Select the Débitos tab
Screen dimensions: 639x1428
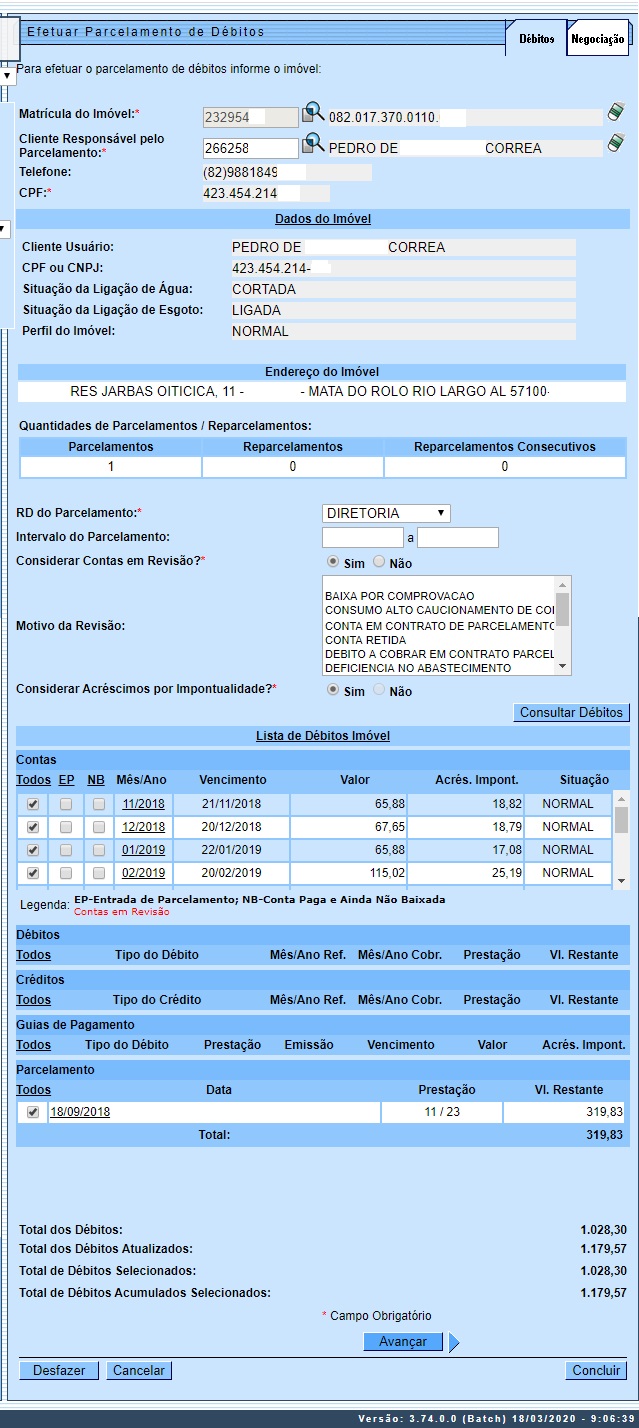[537, 39]
